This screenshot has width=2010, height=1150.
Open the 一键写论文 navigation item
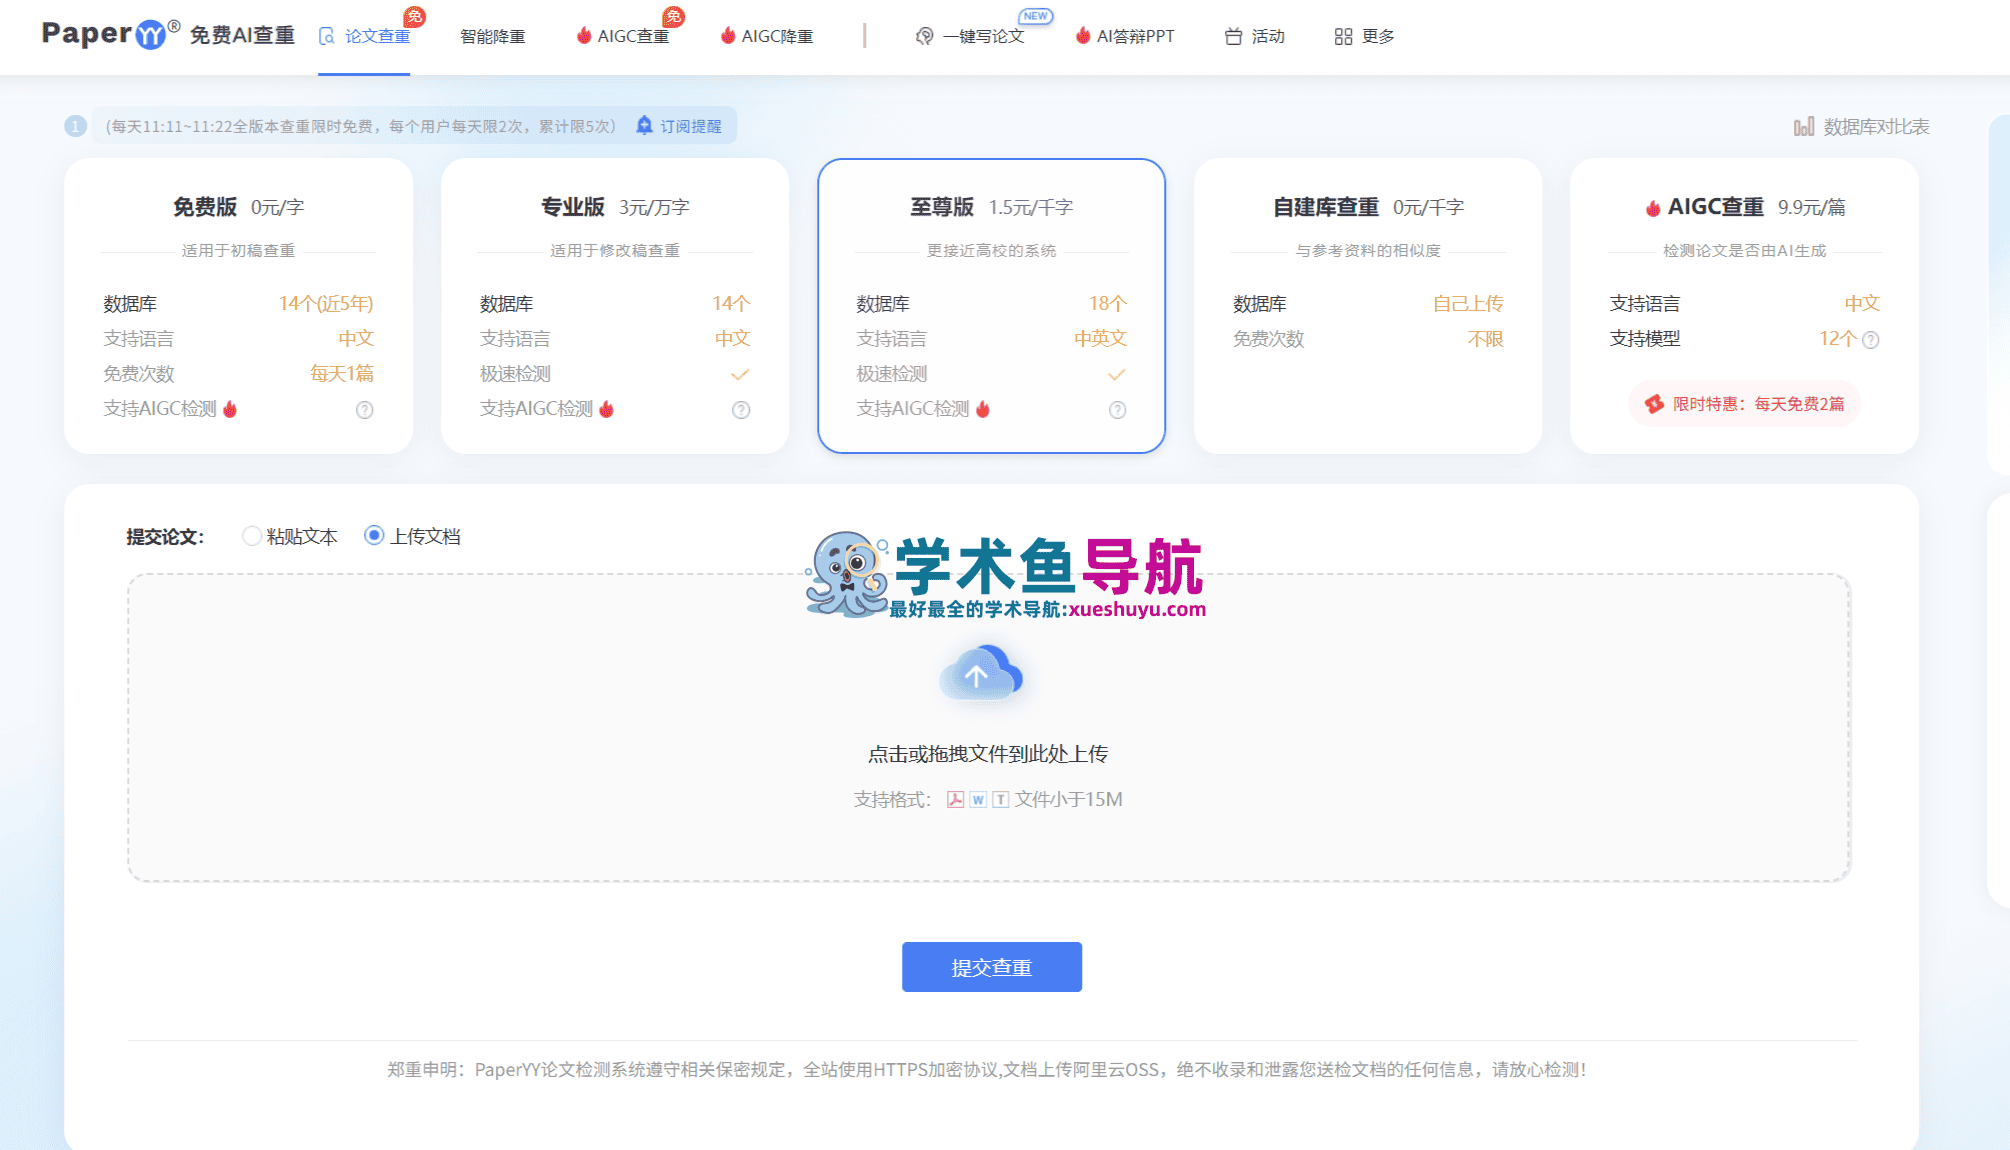971,36
